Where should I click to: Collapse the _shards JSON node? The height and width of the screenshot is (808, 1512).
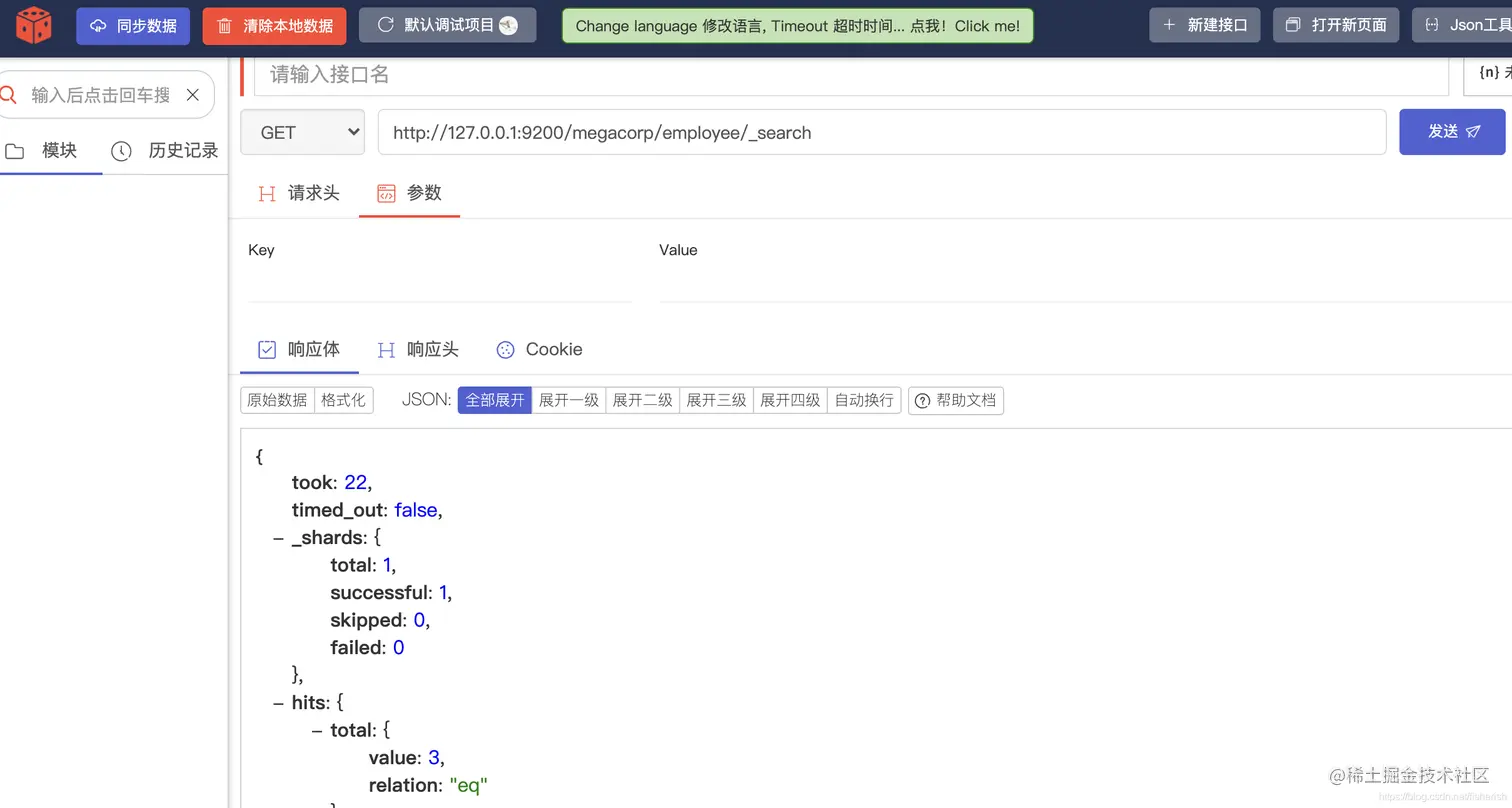click(278, 538)
